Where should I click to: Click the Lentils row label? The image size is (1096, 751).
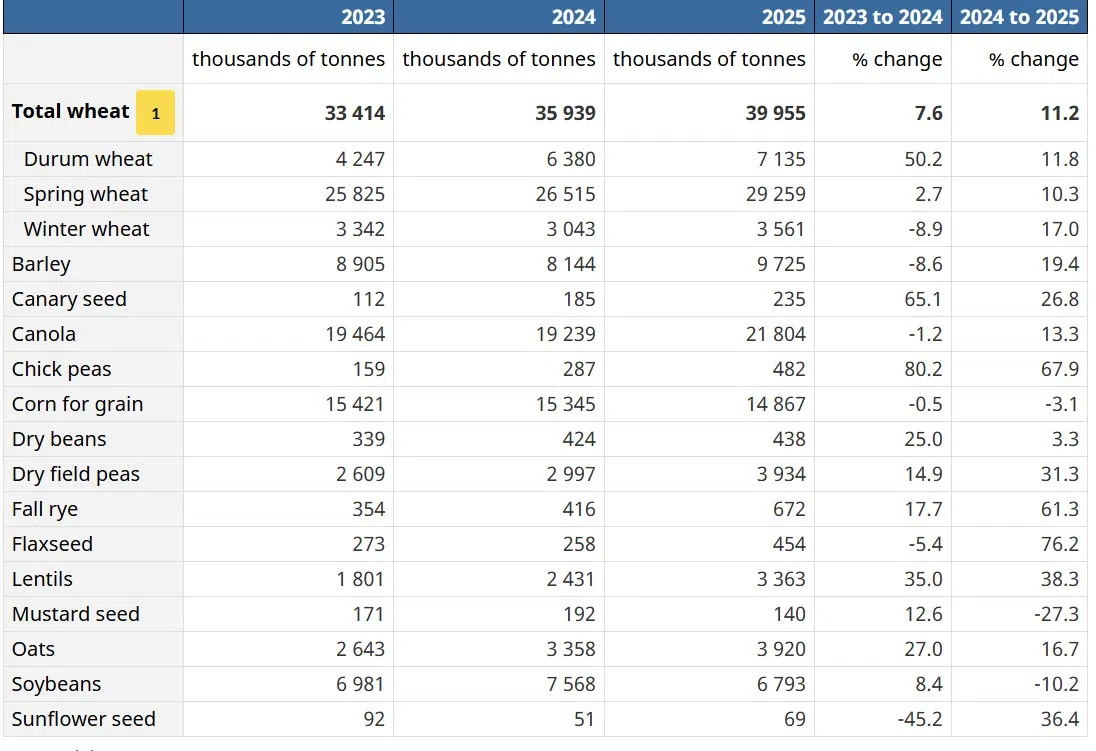[42, 579]
